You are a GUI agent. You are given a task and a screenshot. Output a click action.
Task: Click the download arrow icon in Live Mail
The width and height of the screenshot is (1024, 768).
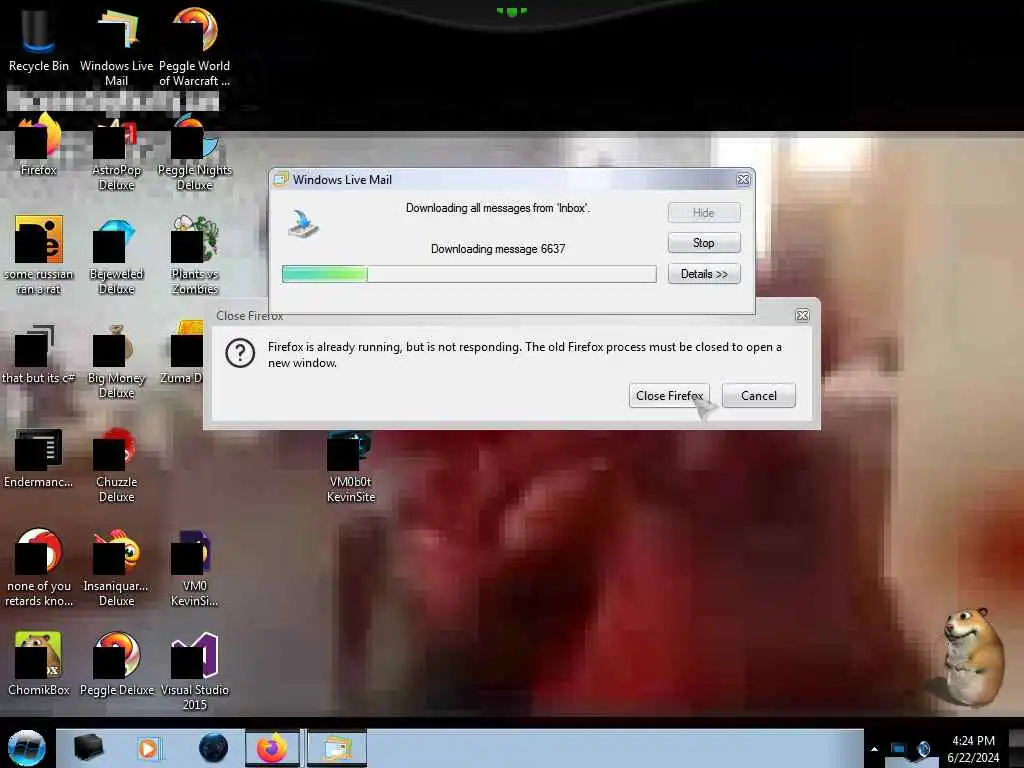click(x=303, y=224)
